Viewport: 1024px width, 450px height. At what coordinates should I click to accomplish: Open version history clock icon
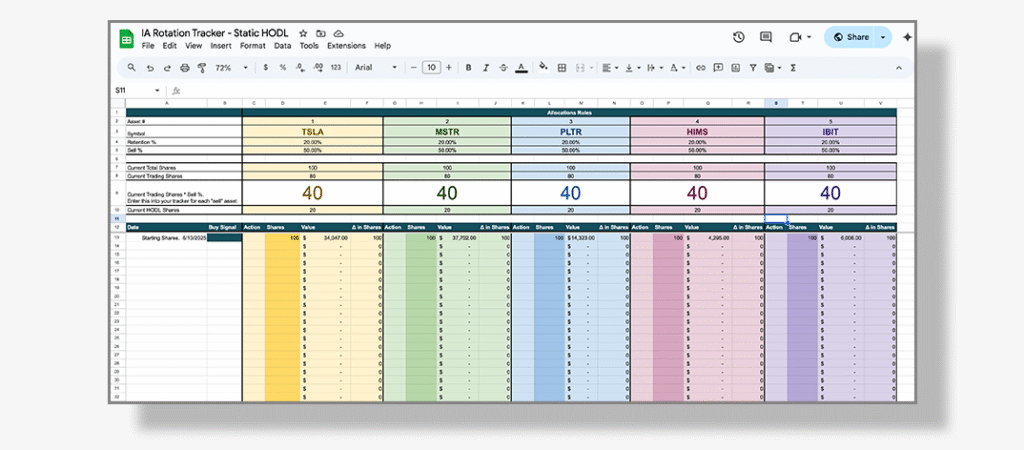(739, 37)
